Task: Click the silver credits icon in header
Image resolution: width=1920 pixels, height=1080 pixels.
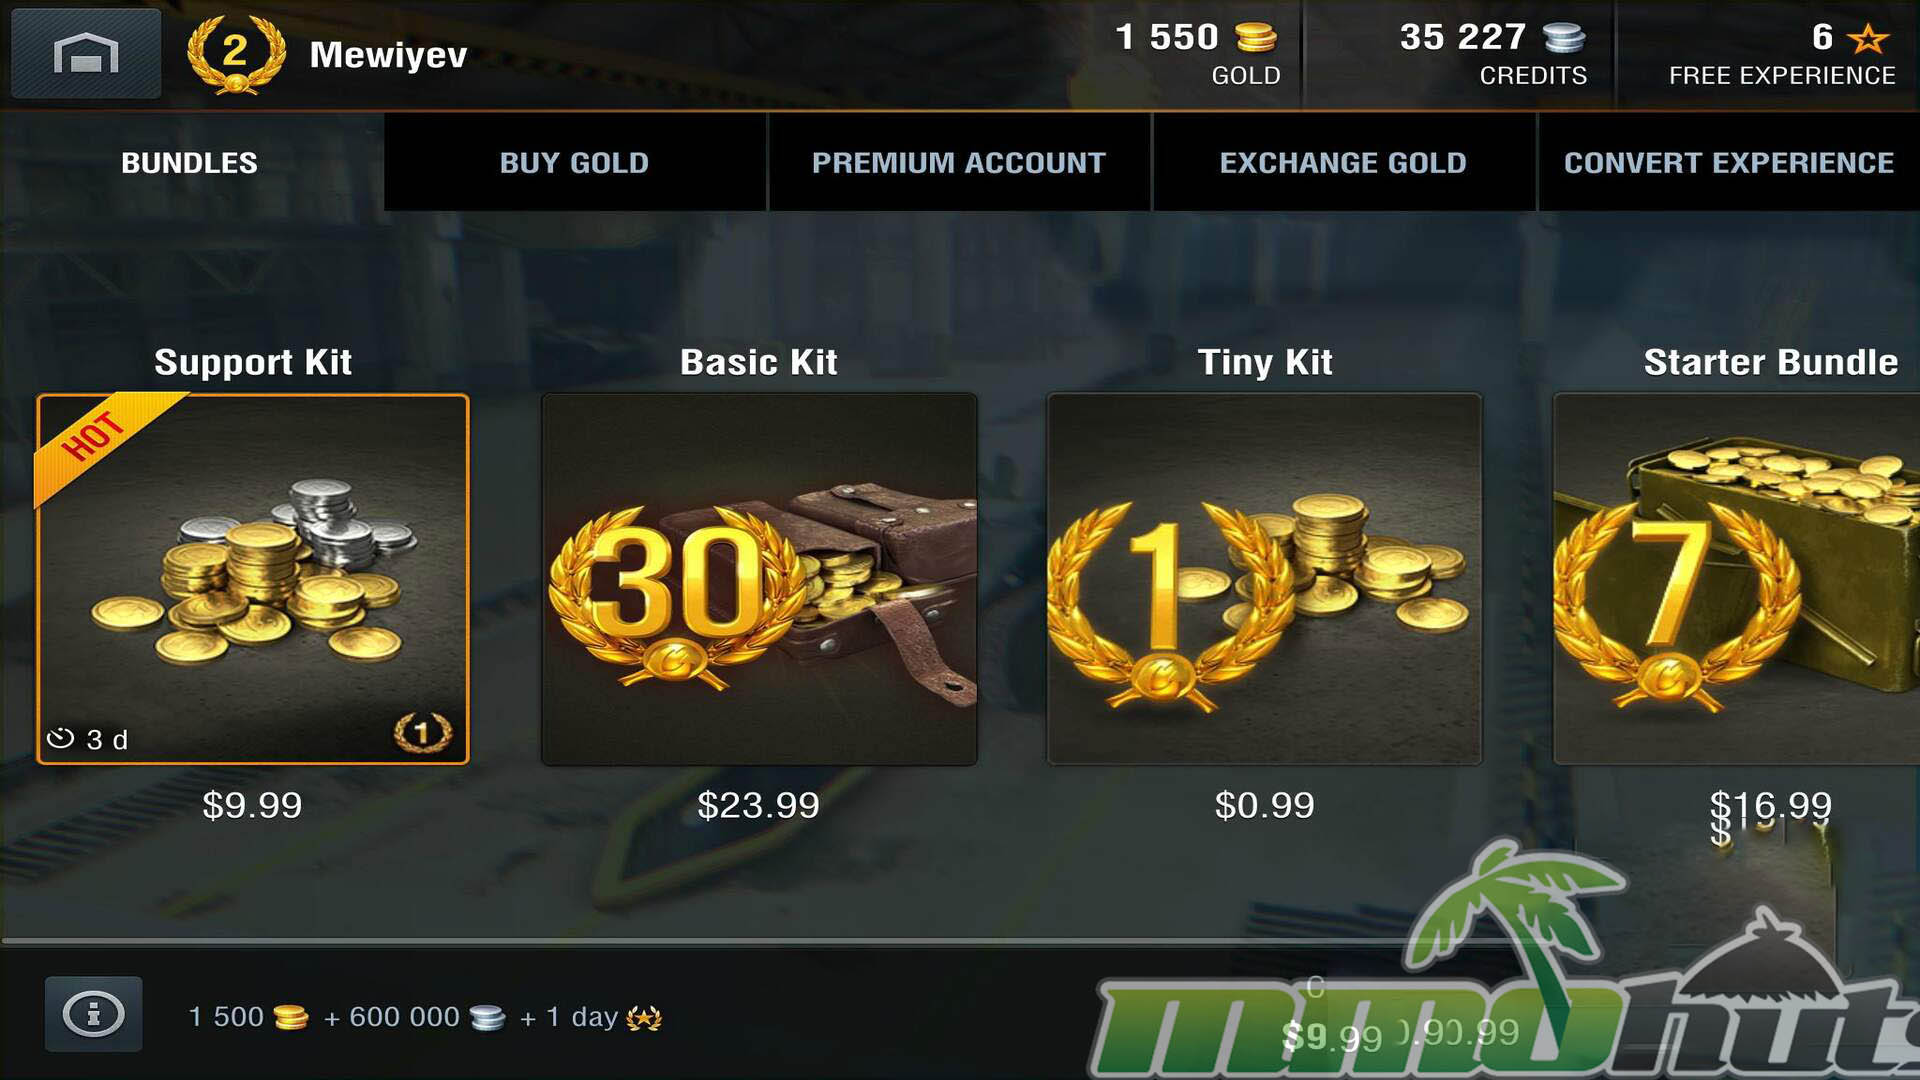Action: pyautogui.click(x=1564, y=38)
